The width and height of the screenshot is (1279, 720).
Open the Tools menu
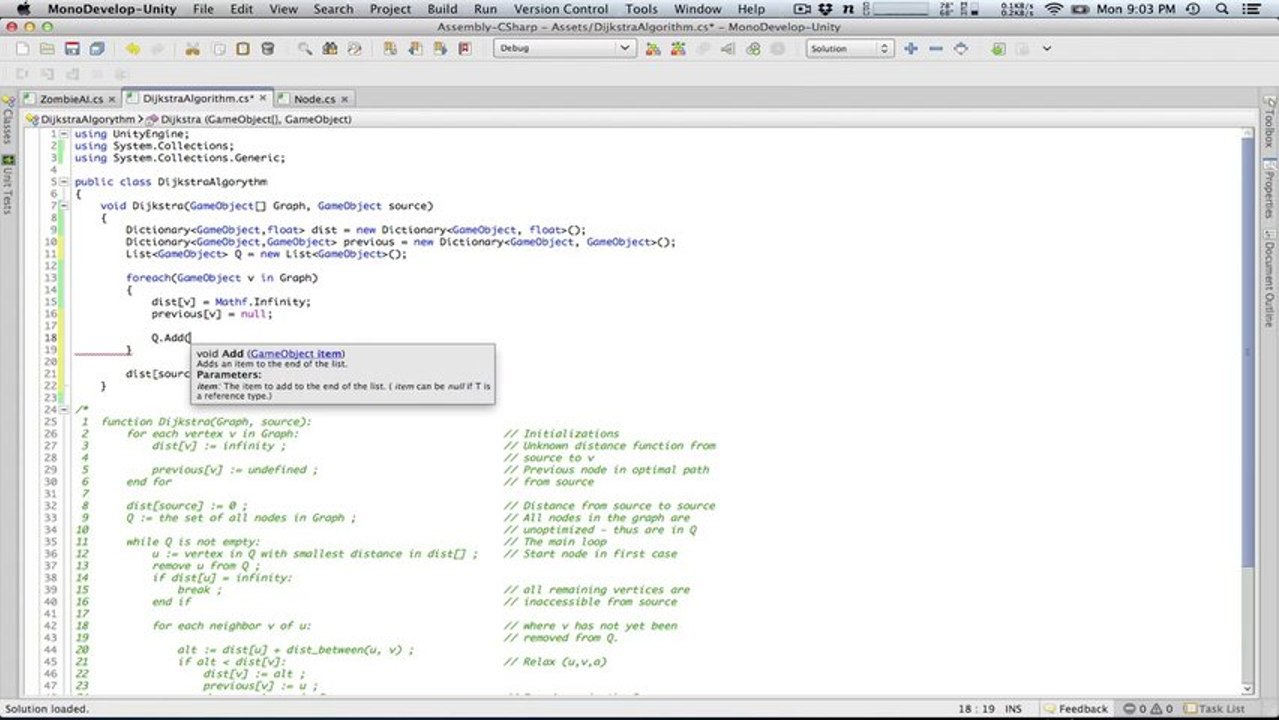(x=641, y=9)
